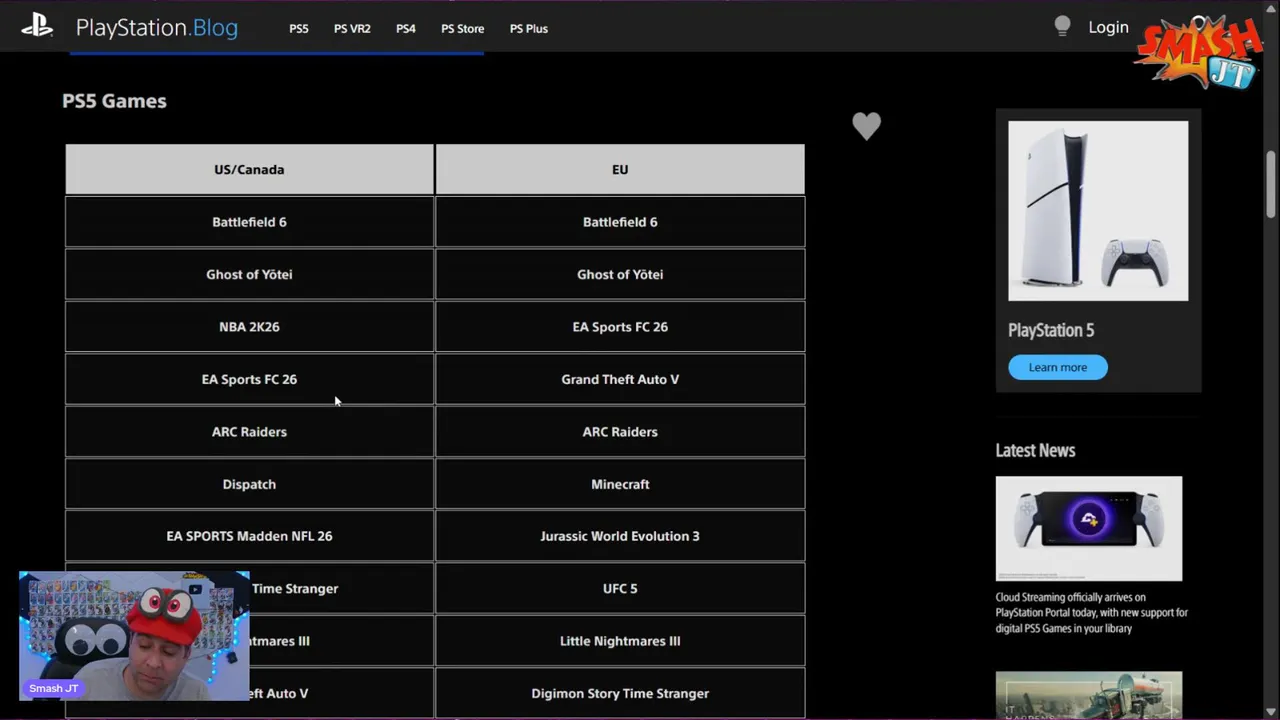This screenshot has height=720, width=1280.
Task: Select the UFC 5 cell
Action: (620, 589)
